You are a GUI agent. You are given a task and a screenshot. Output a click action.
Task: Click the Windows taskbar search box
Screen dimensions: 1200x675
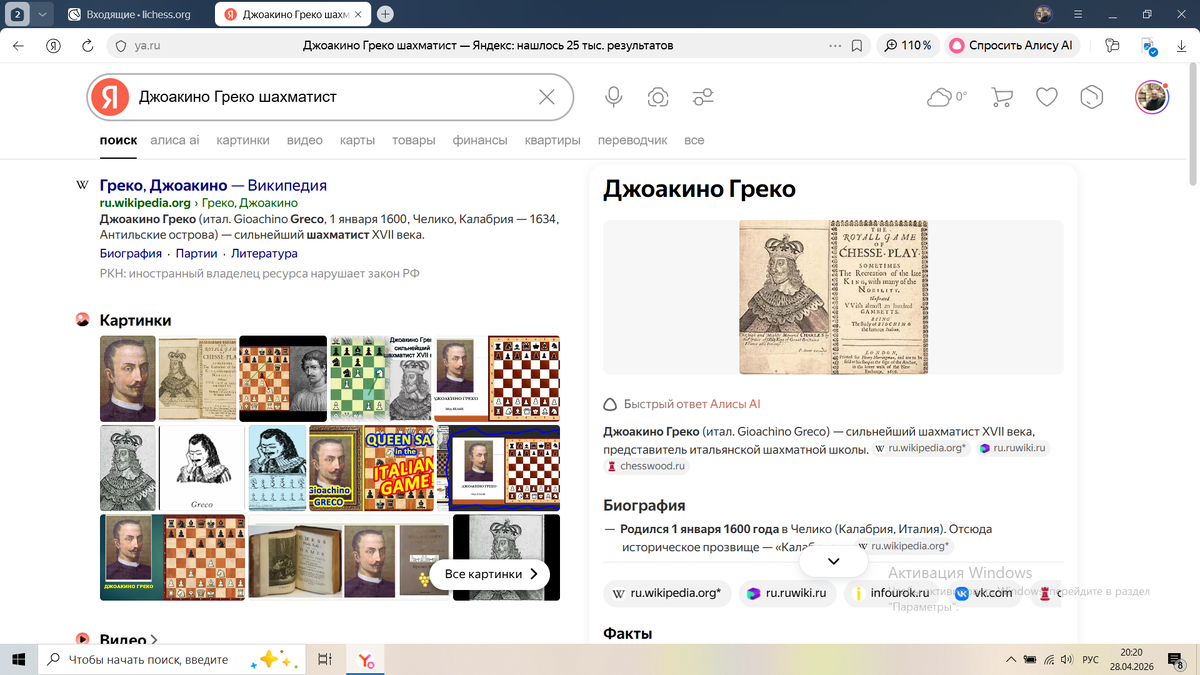pyautogui.click(x=171, y=660)
